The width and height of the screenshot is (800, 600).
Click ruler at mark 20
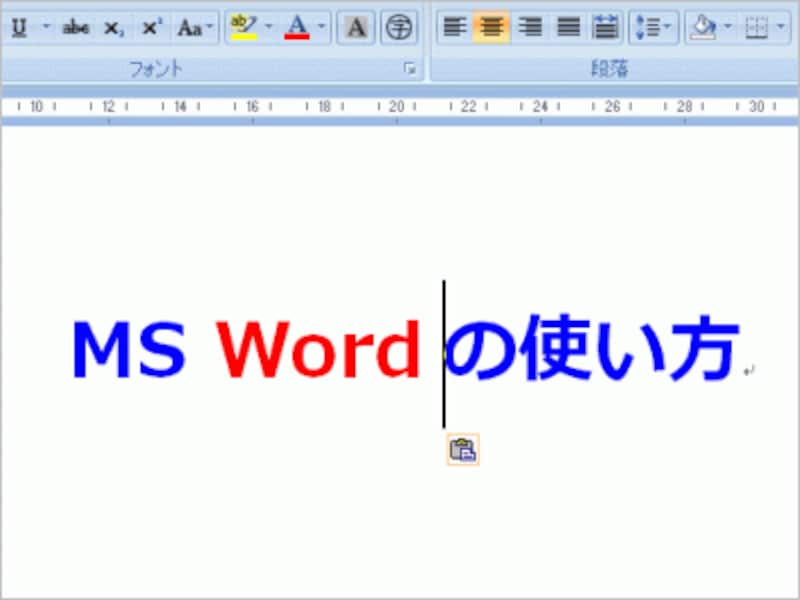click(396, 106)
